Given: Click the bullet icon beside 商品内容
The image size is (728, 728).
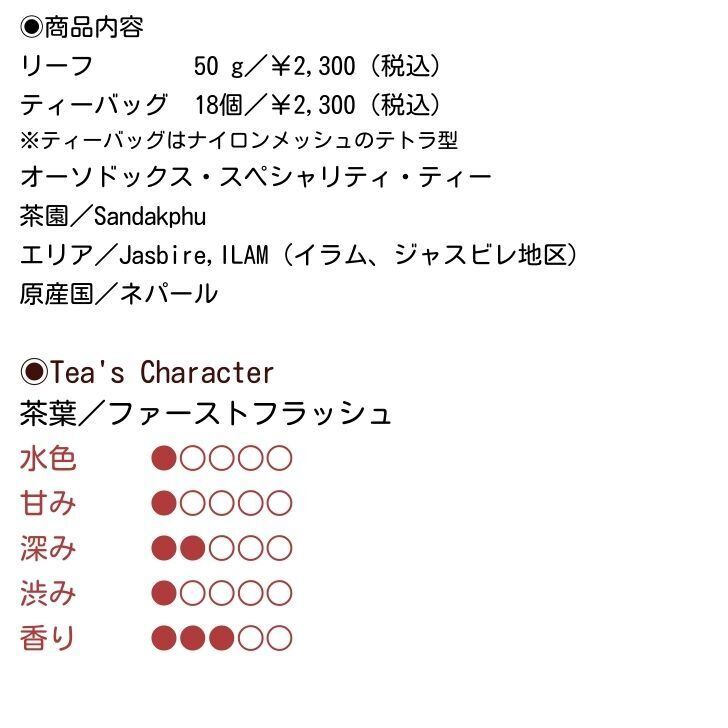Looking at the screenshot, I should 31,27.
